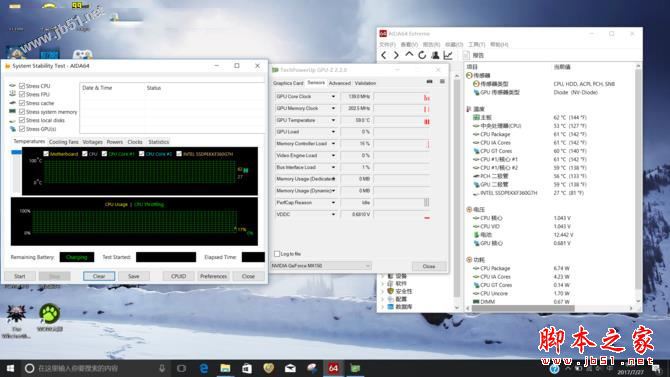Toggle Motherboard graph checkbox
The height and width of the screenshot is (377, 670).
[x=46, y=153]
